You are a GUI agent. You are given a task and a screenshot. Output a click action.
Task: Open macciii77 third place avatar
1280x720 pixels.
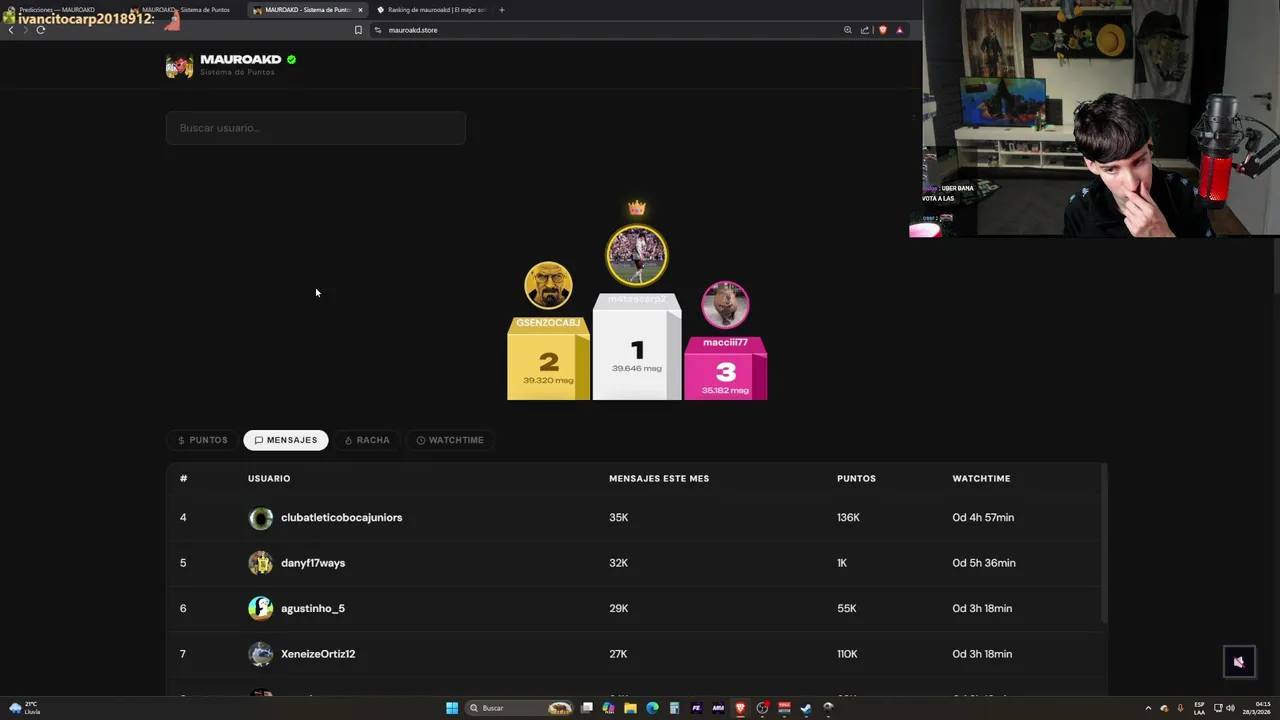click(725, 305)
